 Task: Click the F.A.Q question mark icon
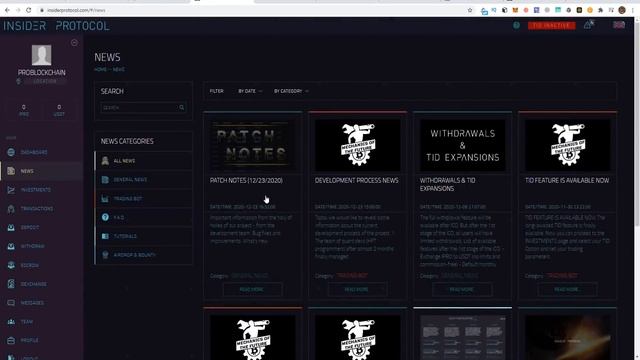tap(105, 217)
